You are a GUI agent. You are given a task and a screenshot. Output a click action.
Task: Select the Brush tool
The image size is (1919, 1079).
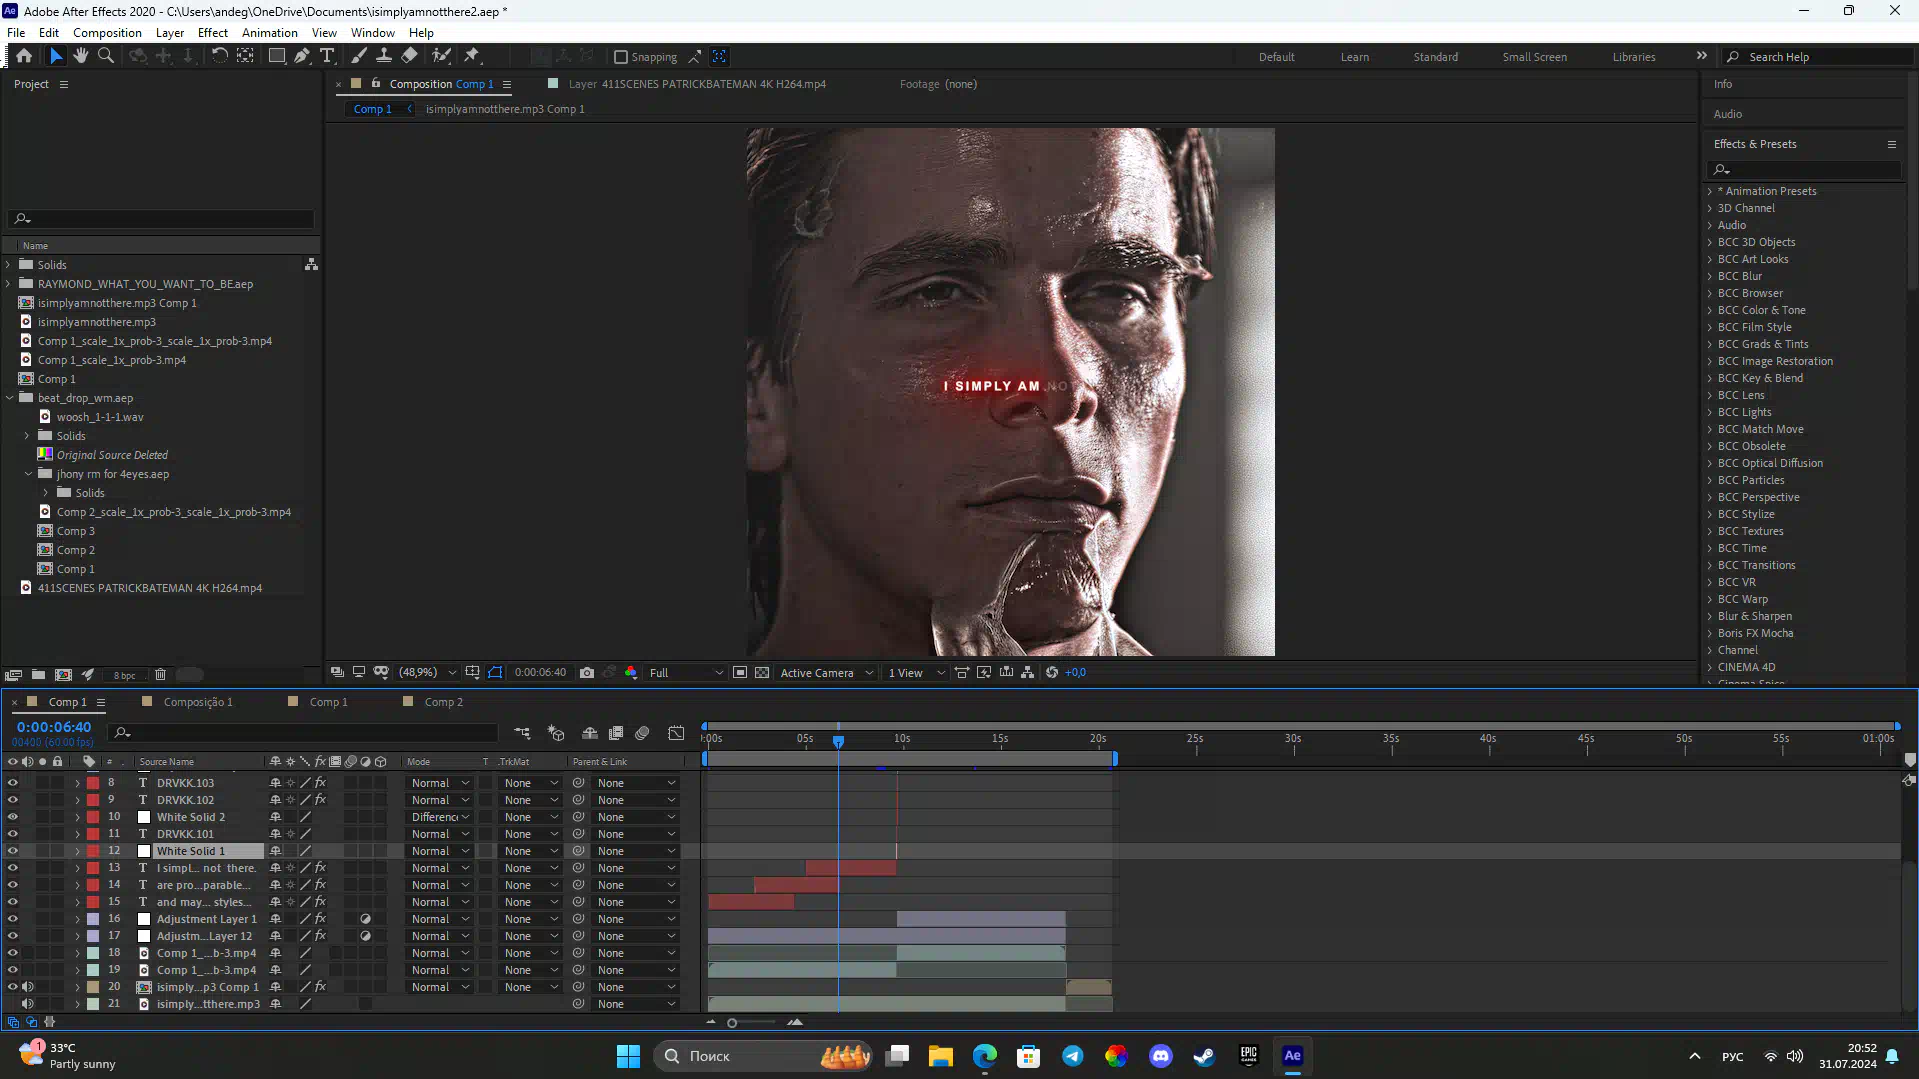click(359, 56)
